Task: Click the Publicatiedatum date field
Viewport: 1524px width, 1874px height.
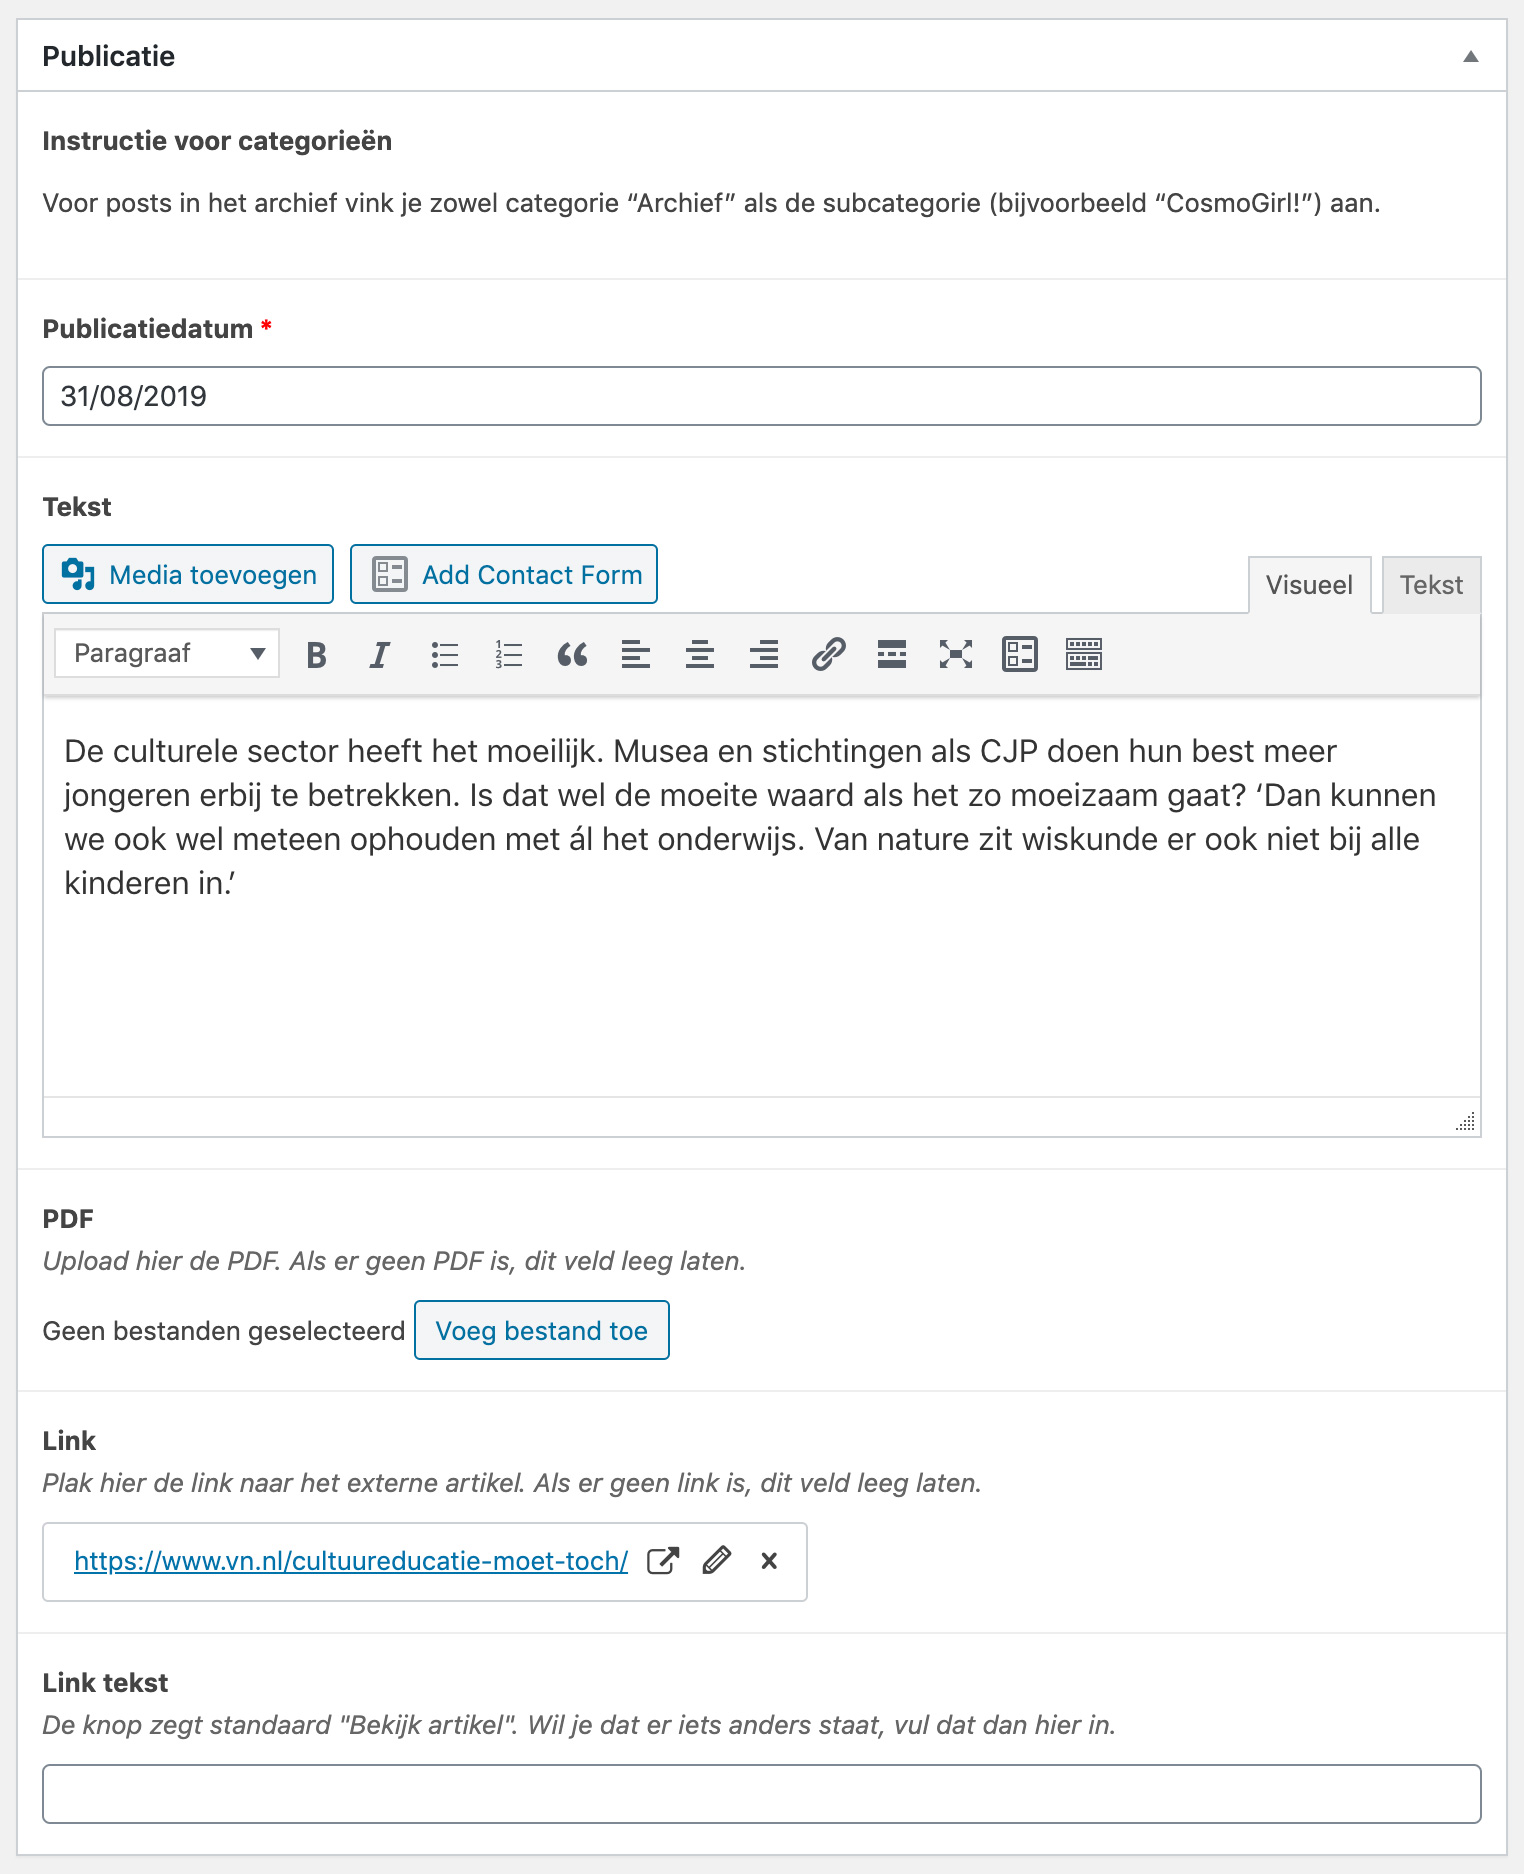Action: click(761, 396)
